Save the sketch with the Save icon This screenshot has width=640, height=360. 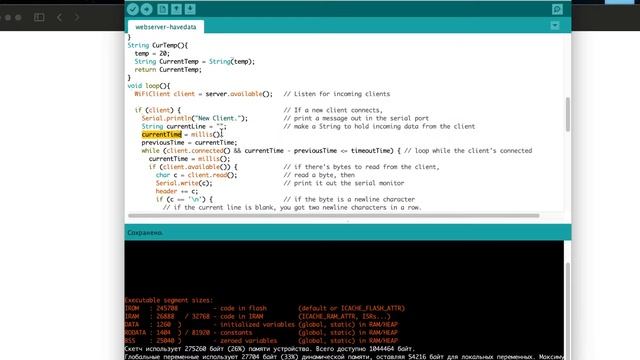click(190, 9)
